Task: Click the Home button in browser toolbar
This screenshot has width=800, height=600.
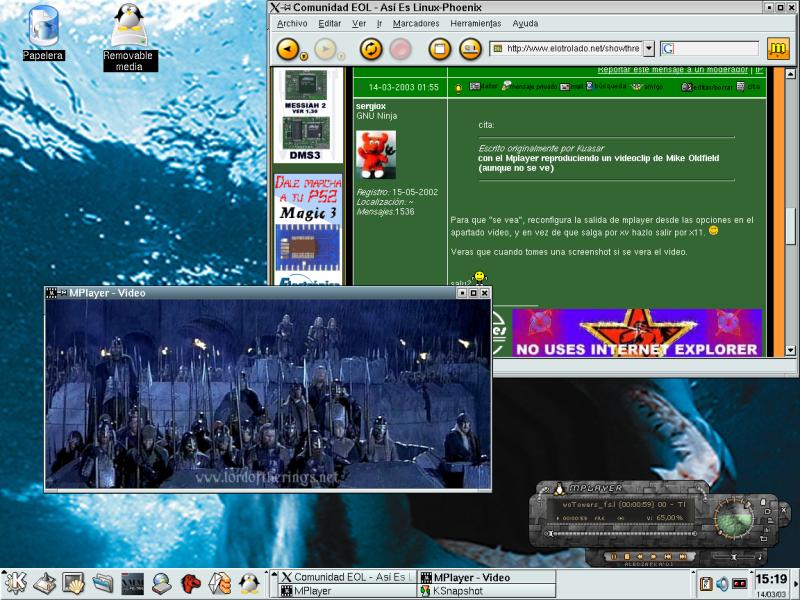Action: (x=439, y=48)
